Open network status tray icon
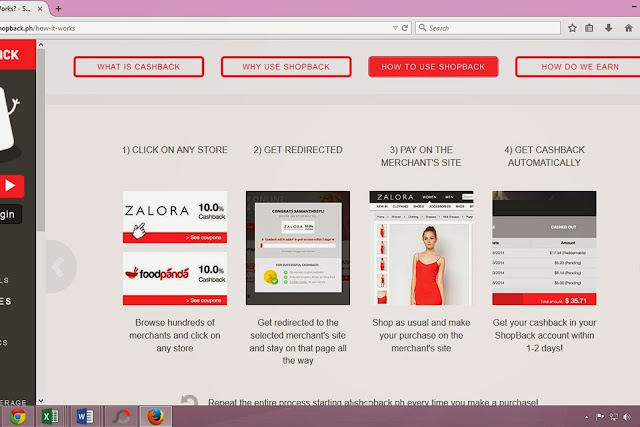 click(x=613, y=417)
